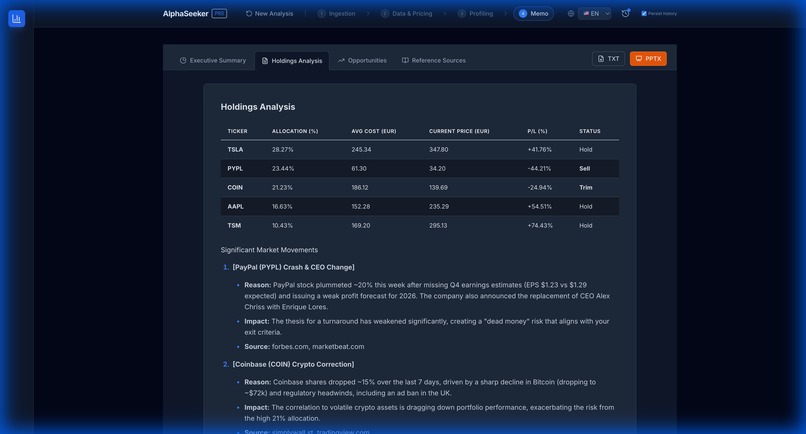Click the +41.76% P/L value
Viewport: 806px width, 434px height.
(x=539, y=150)
